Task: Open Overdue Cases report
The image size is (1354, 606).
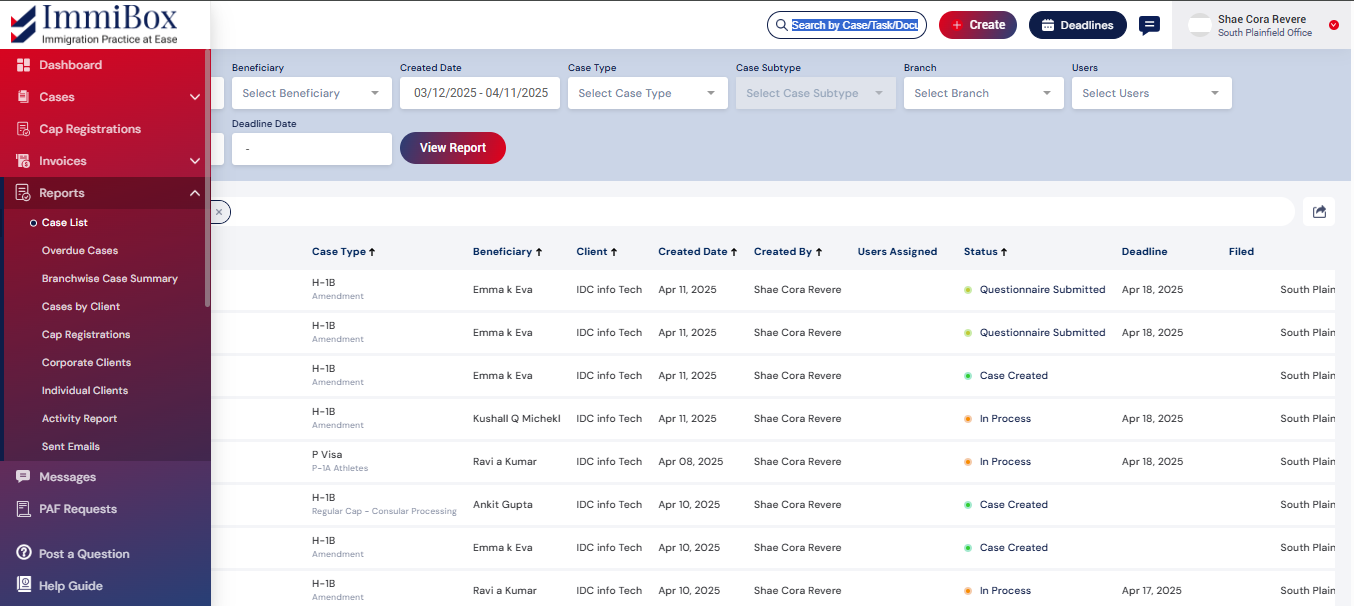Action: pos(80,251)
